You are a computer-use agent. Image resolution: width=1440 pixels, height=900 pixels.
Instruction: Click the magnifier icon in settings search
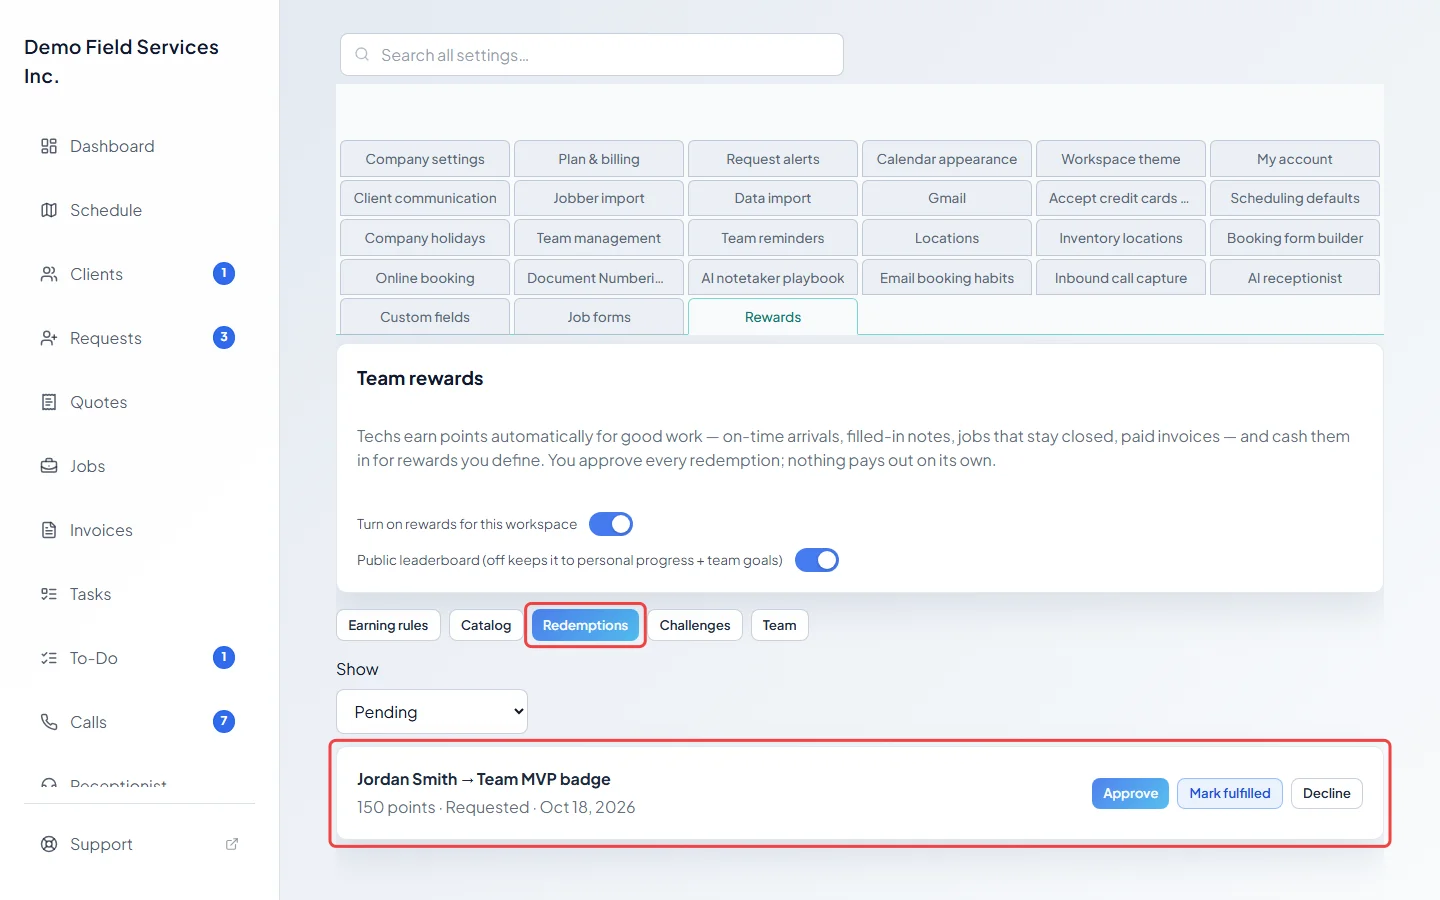[x=362, y=55]
